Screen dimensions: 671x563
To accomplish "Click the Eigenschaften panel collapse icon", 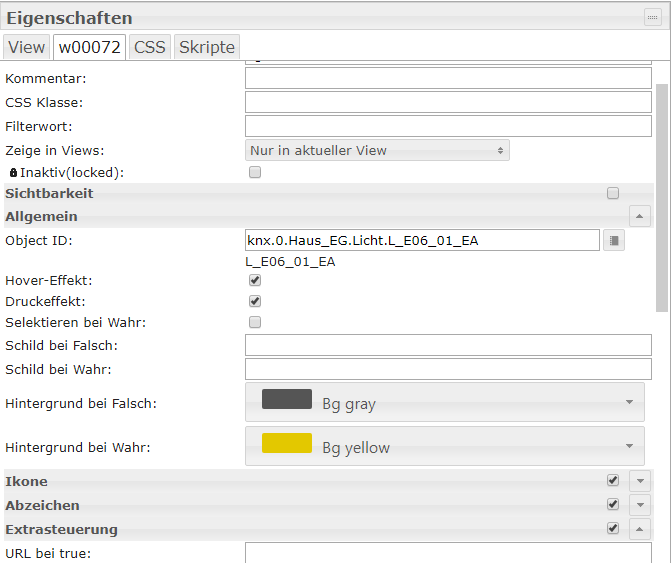I will click(651, 18).
